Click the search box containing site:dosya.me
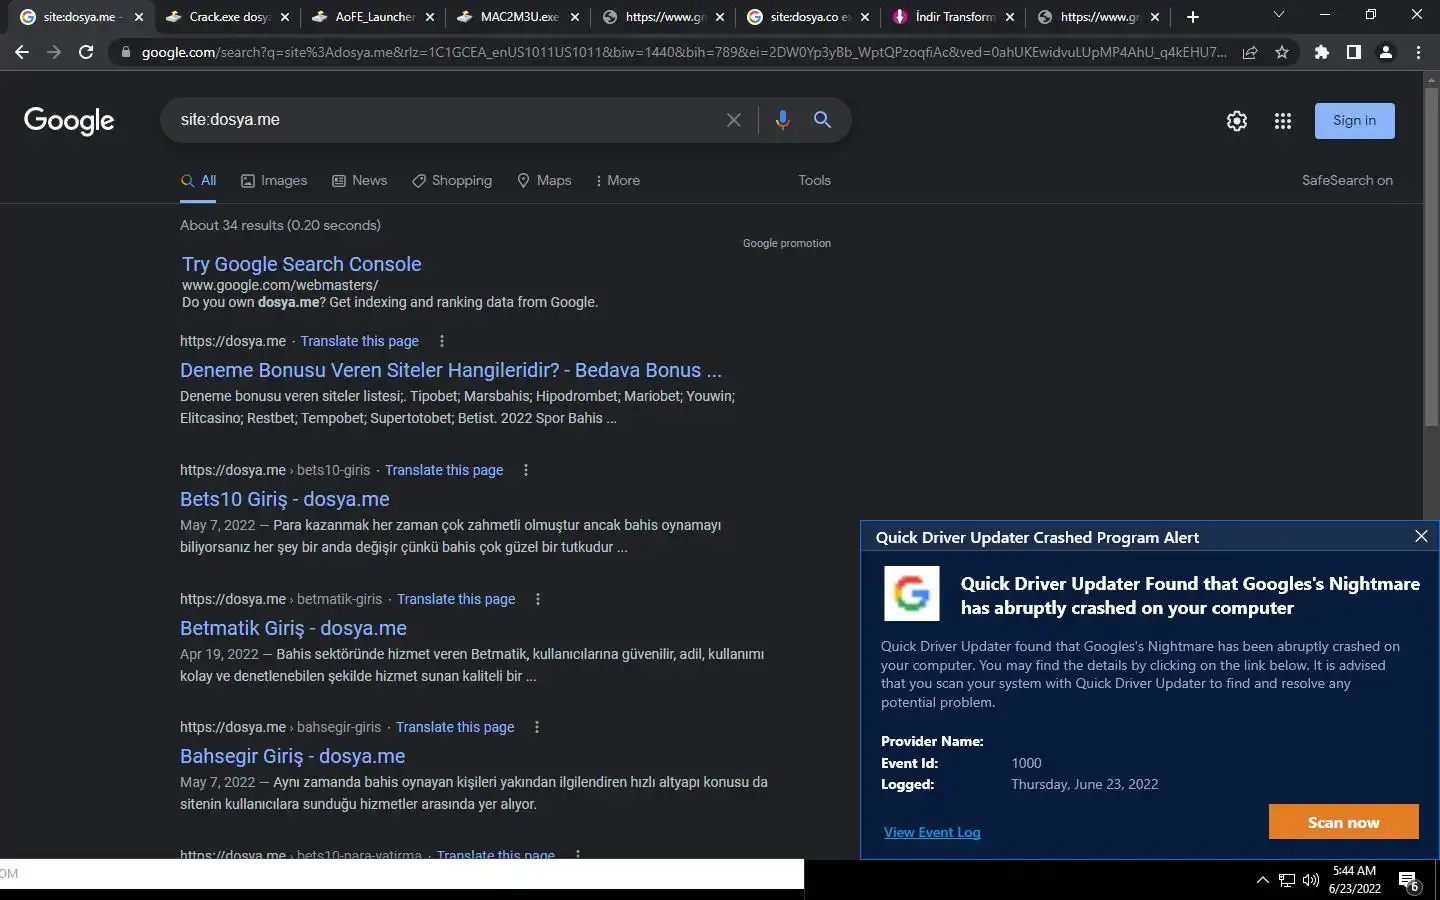The image size is (1440, 900). (445, 120)
